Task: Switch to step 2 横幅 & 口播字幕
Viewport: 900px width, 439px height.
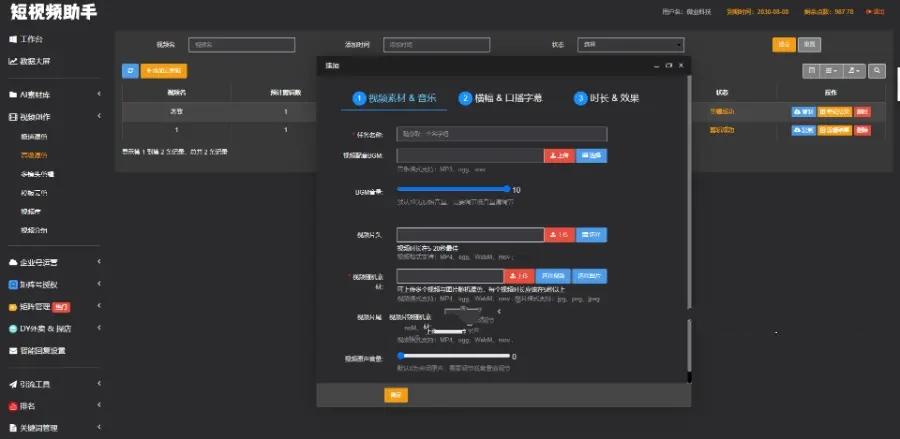Action: (x=501, y=98)
